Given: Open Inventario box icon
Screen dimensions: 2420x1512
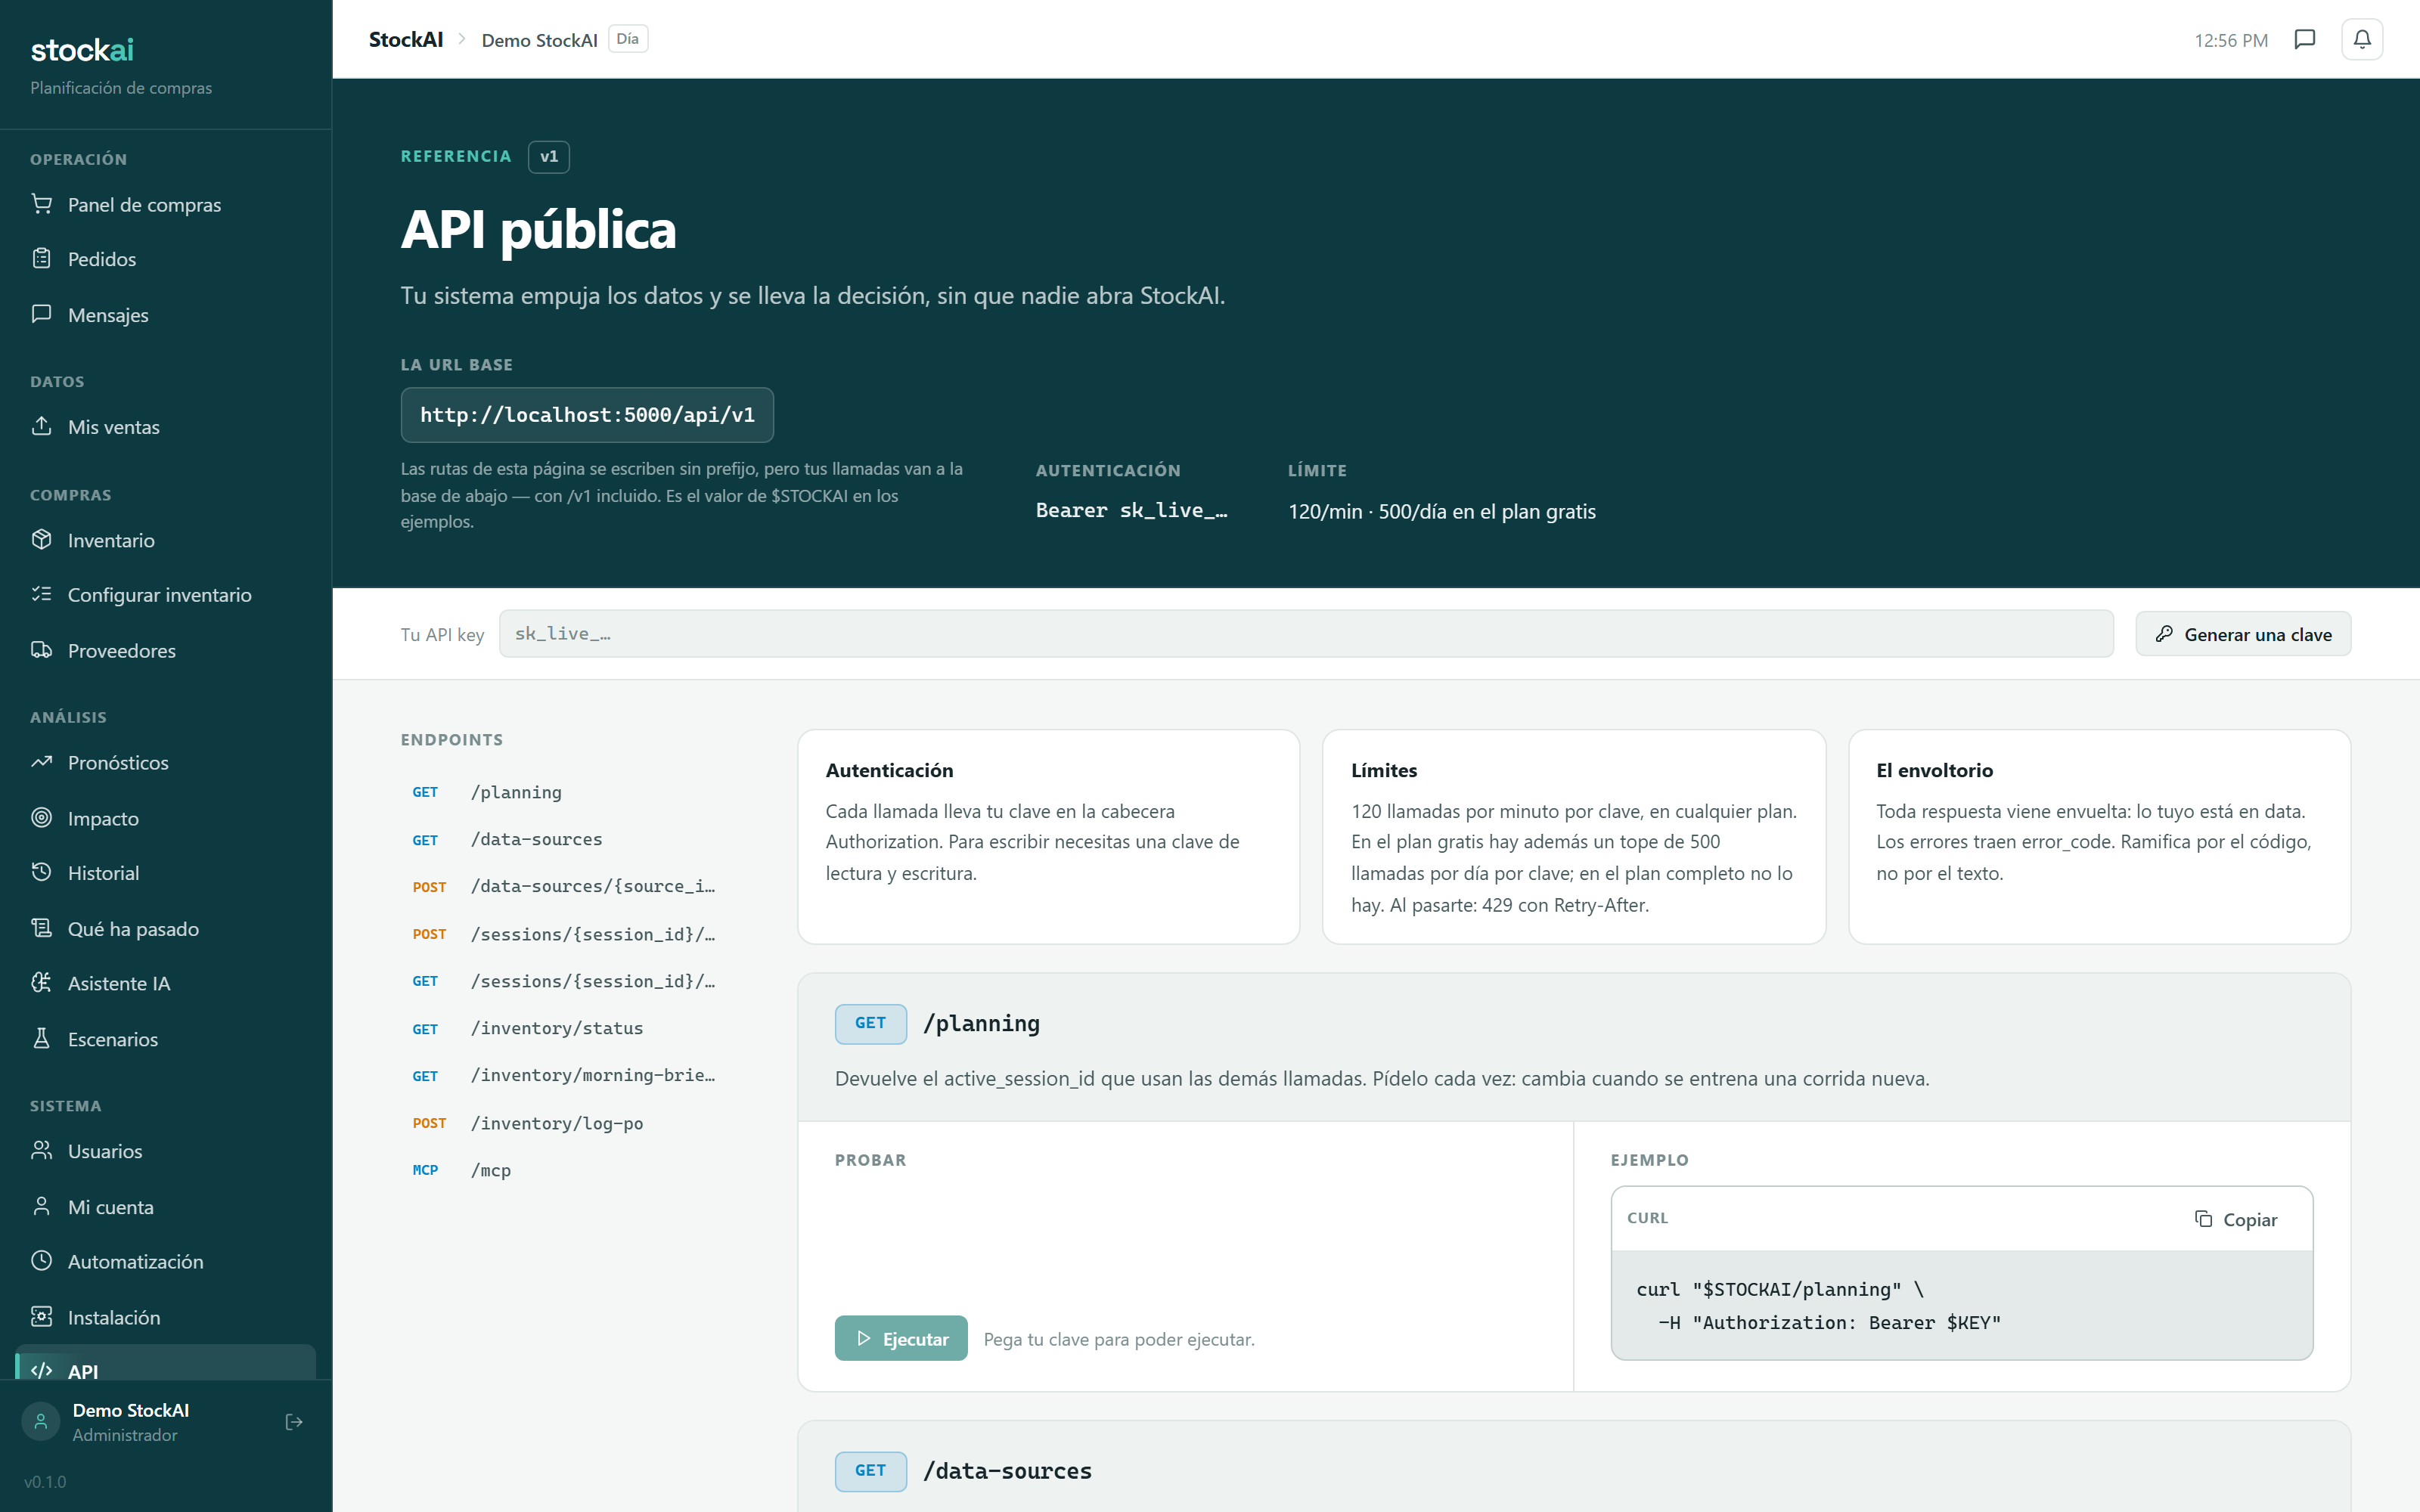Looking at the screenshot, I should point(41,540).
